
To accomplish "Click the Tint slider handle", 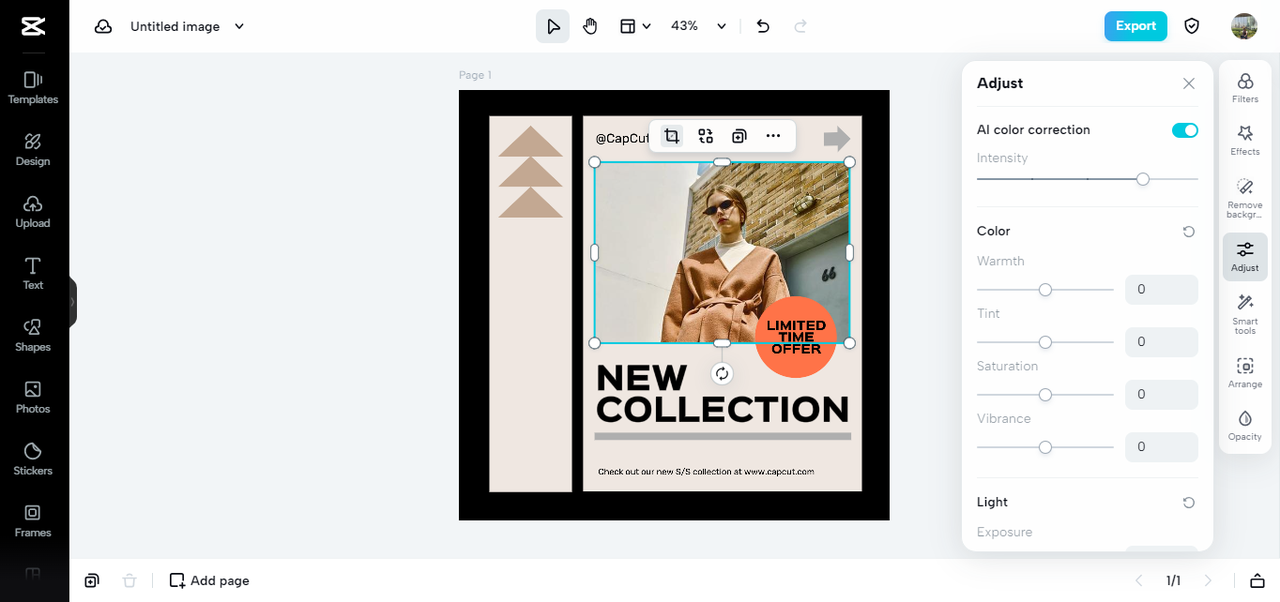I will [x=1045, y=342].
